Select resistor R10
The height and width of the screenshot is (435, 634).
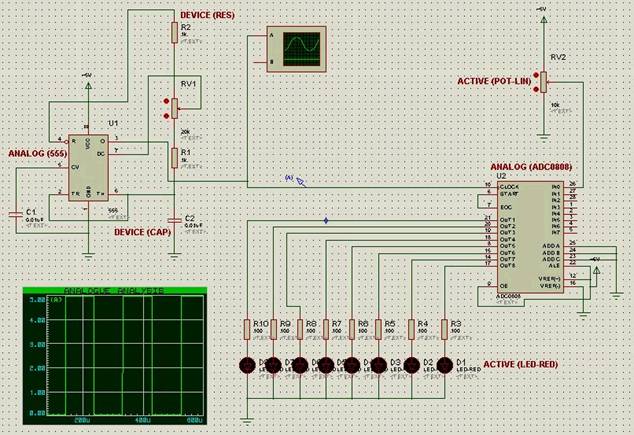tap(247, 329)
